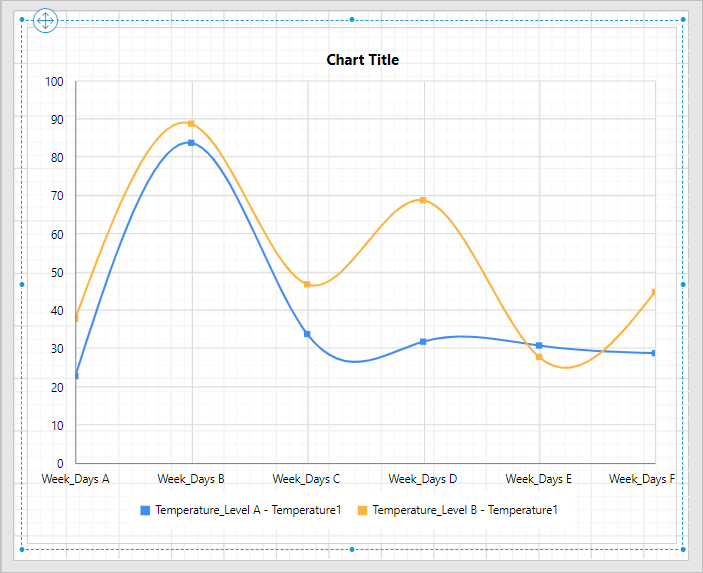The height and width of the screenshot is (573, 703).
Task: Select legend label Temperature_Level B - Temperature1
Action: coord(465,510)
